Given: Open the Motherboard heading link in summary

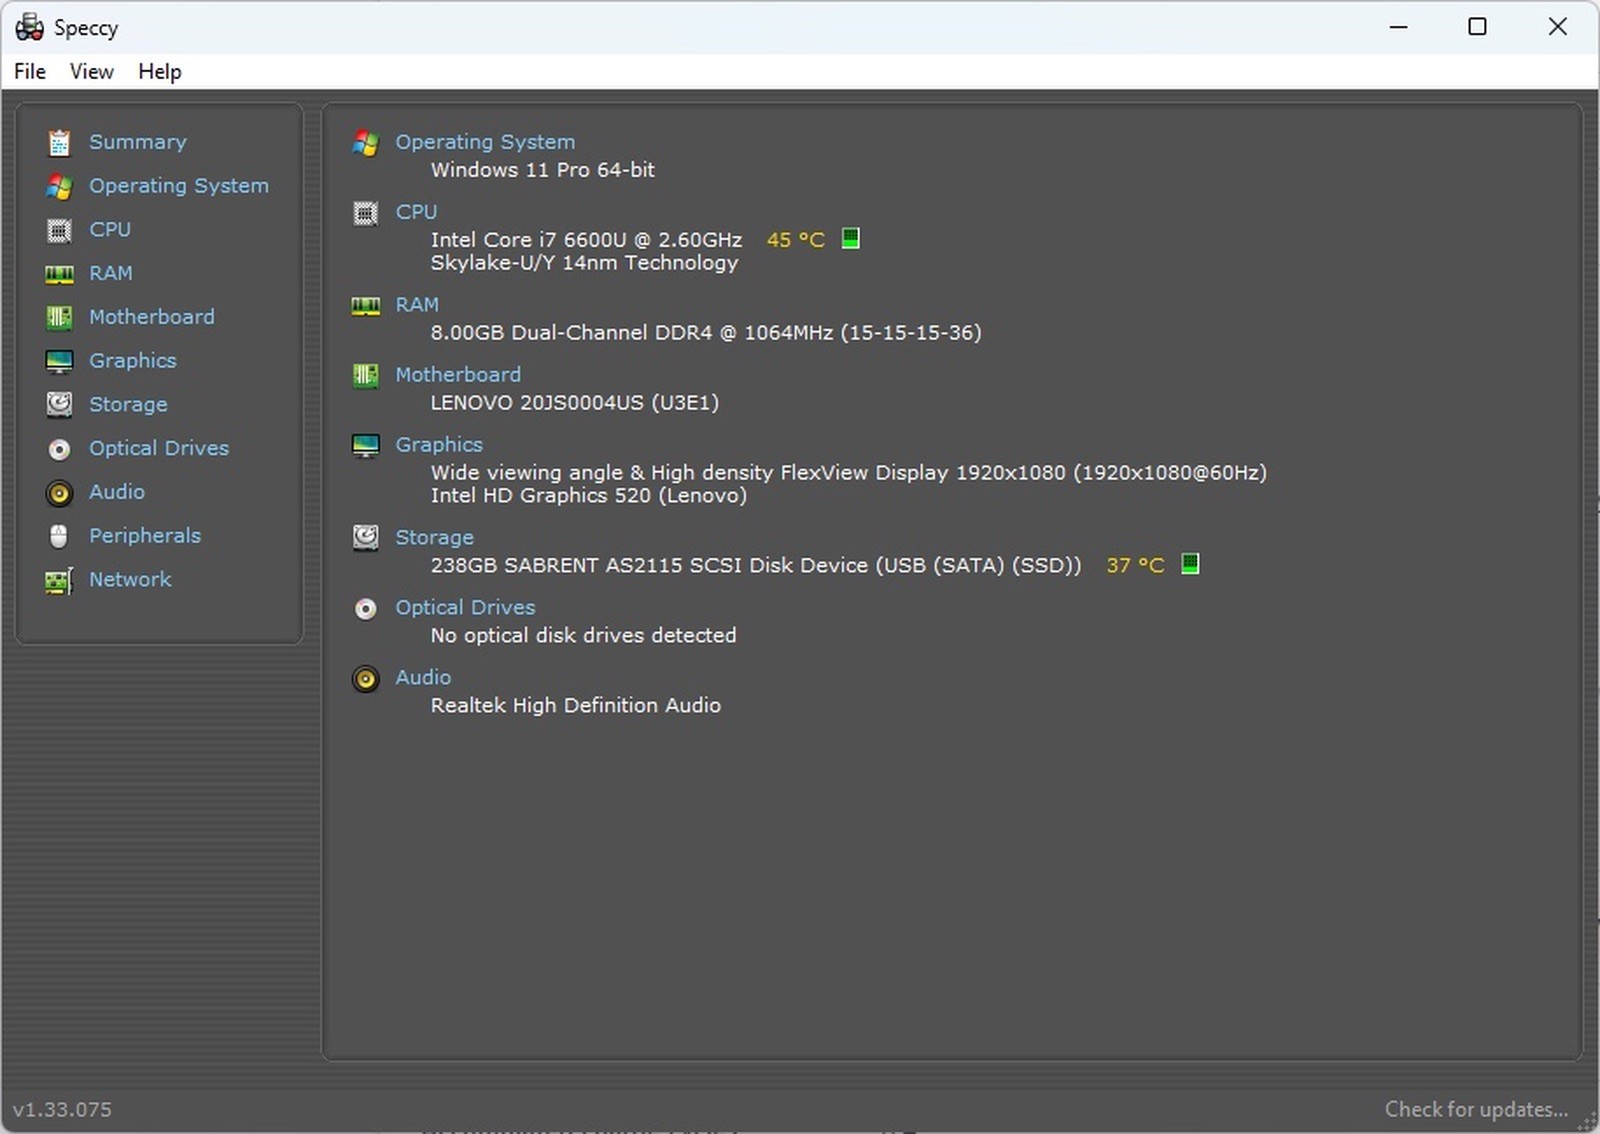Looking at the screenshot, I should (x=458, y=374).
